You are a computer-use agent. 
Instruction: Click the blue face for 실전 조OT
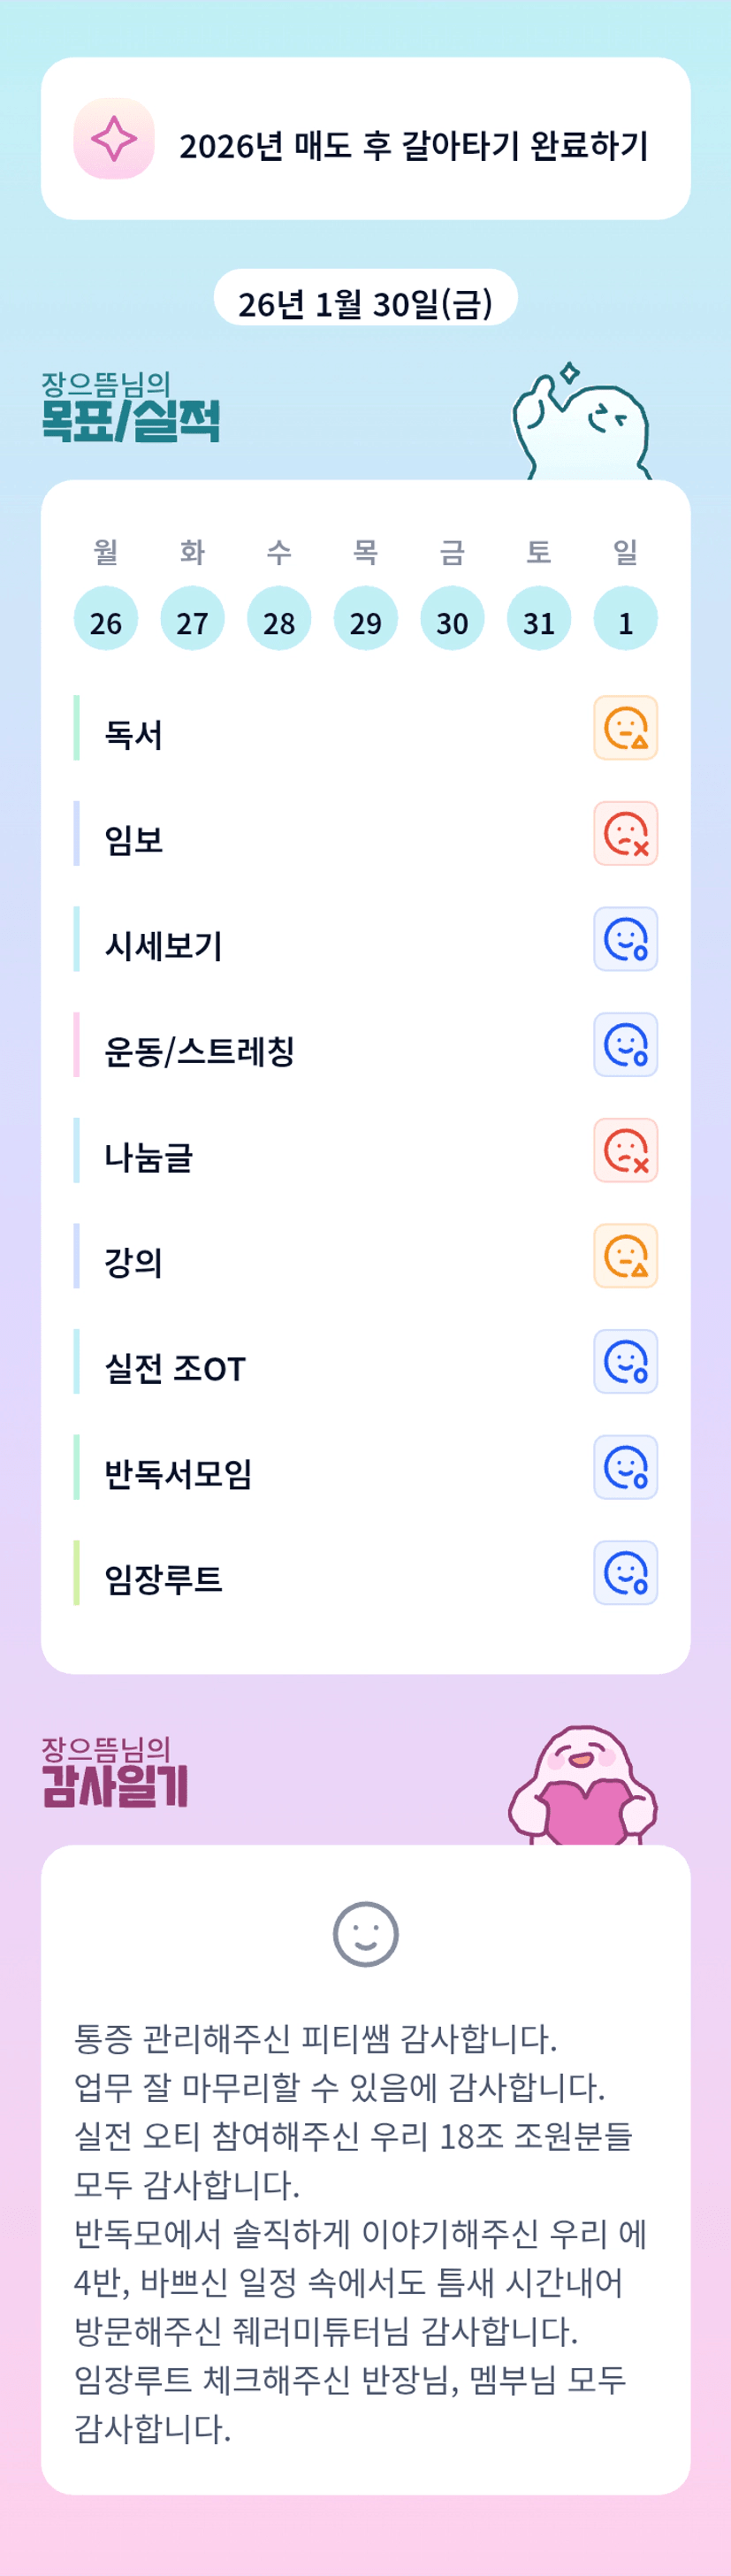625,1361
